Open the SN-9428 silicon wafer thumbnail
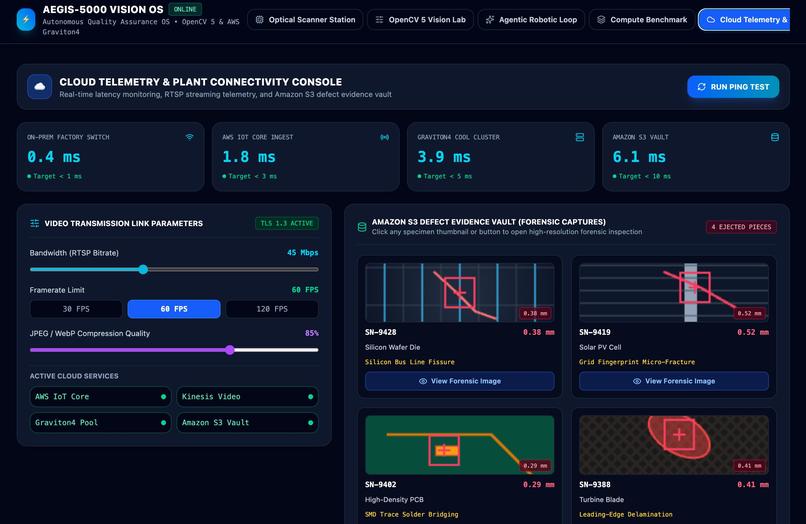806x524 pixels. click(460, 293)
